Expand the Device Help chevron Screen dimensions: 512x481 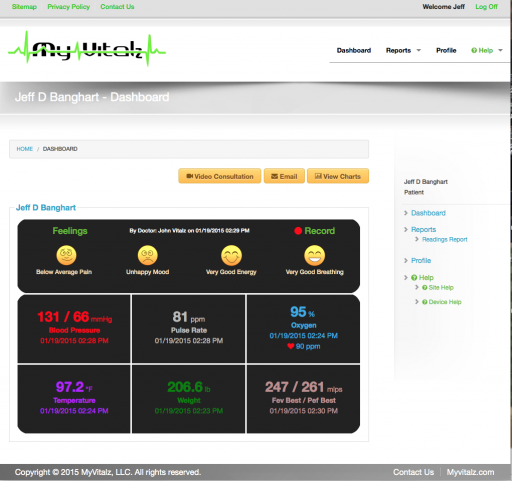tap(417, 302)
